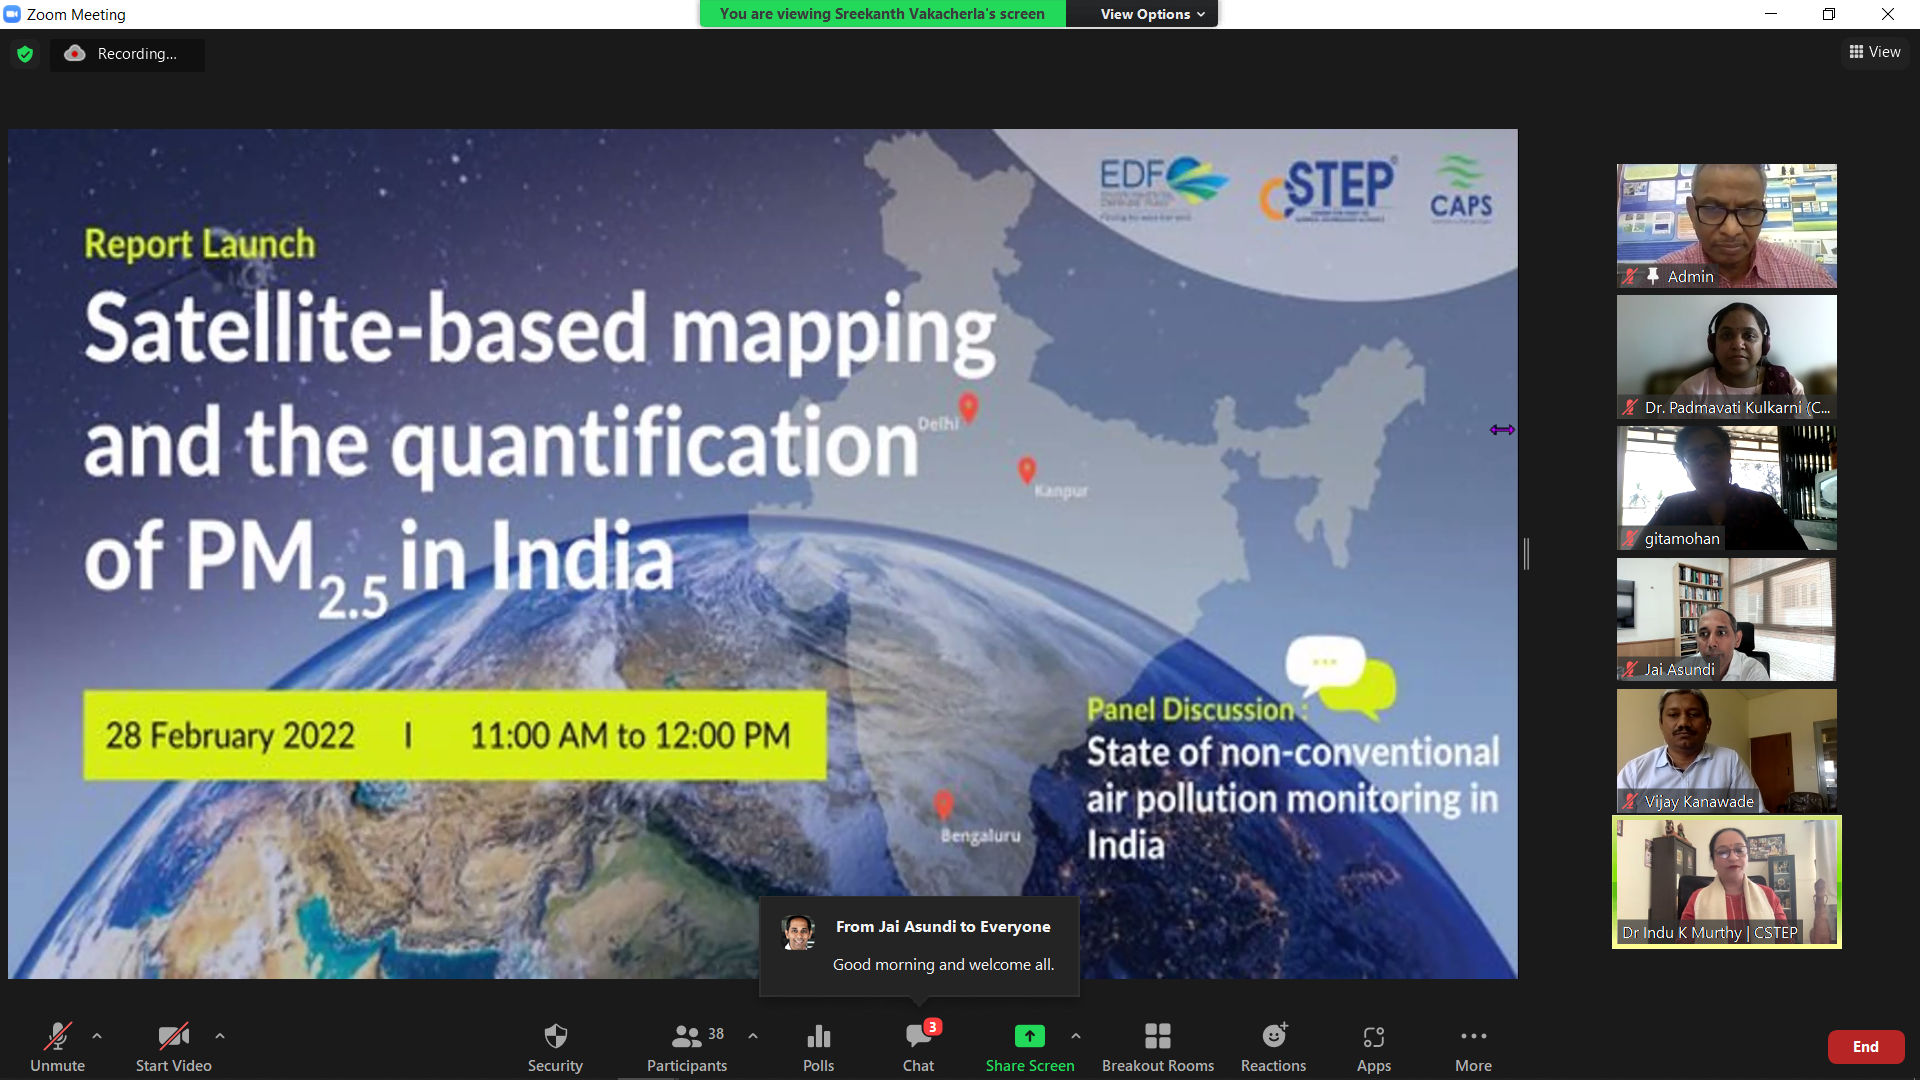Click the green encryption shield icon

click(25, 54)
